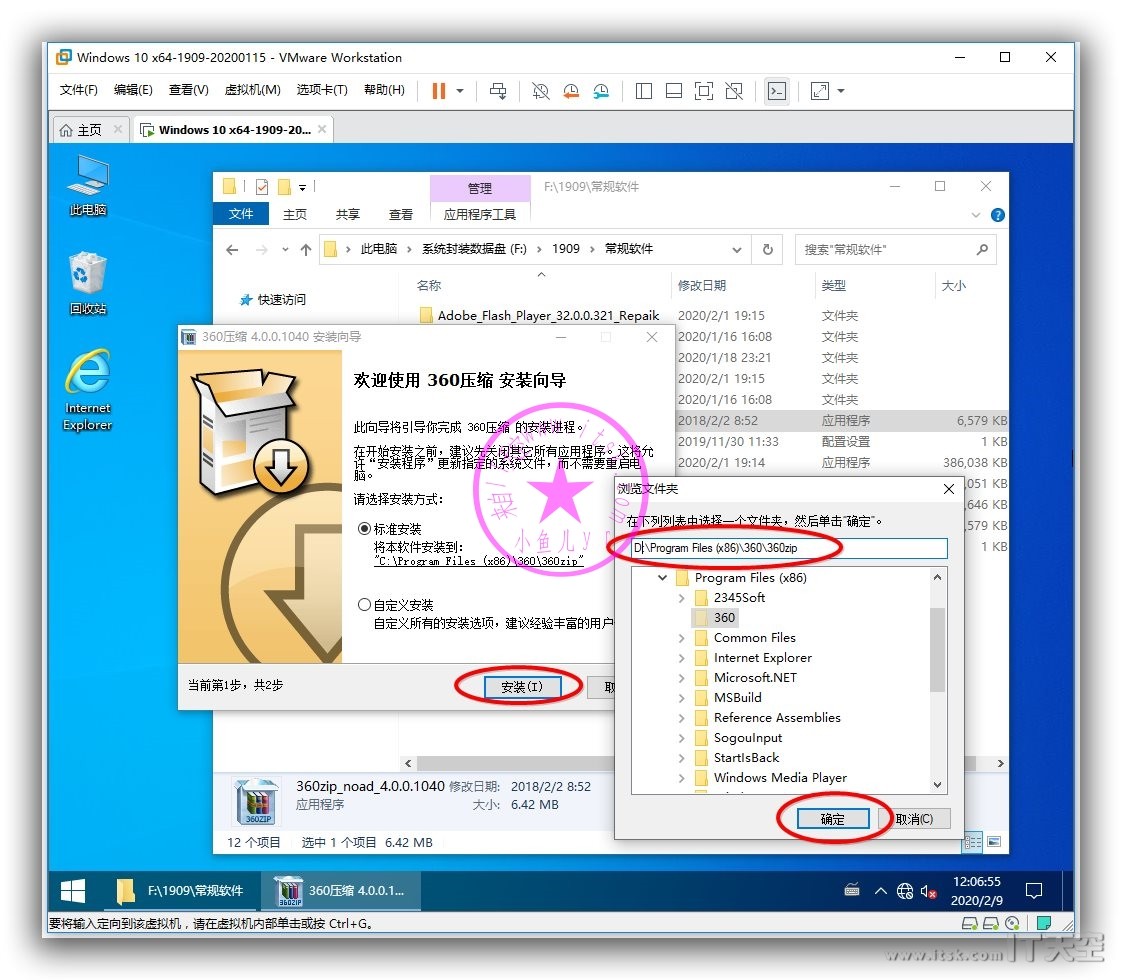Choose the 自定义安装 radio option
The height and width of the screenshot is (980, 1122).
tap(364, 605)
